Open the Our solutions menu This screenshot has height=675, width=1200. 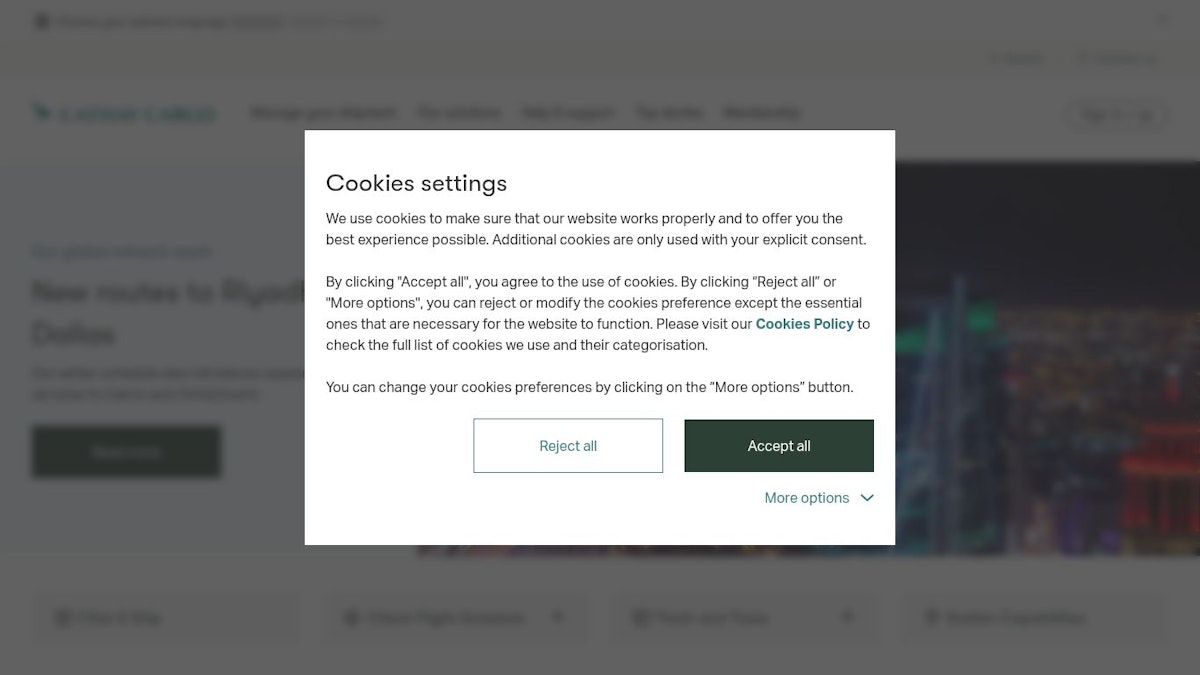coord(459,113)
